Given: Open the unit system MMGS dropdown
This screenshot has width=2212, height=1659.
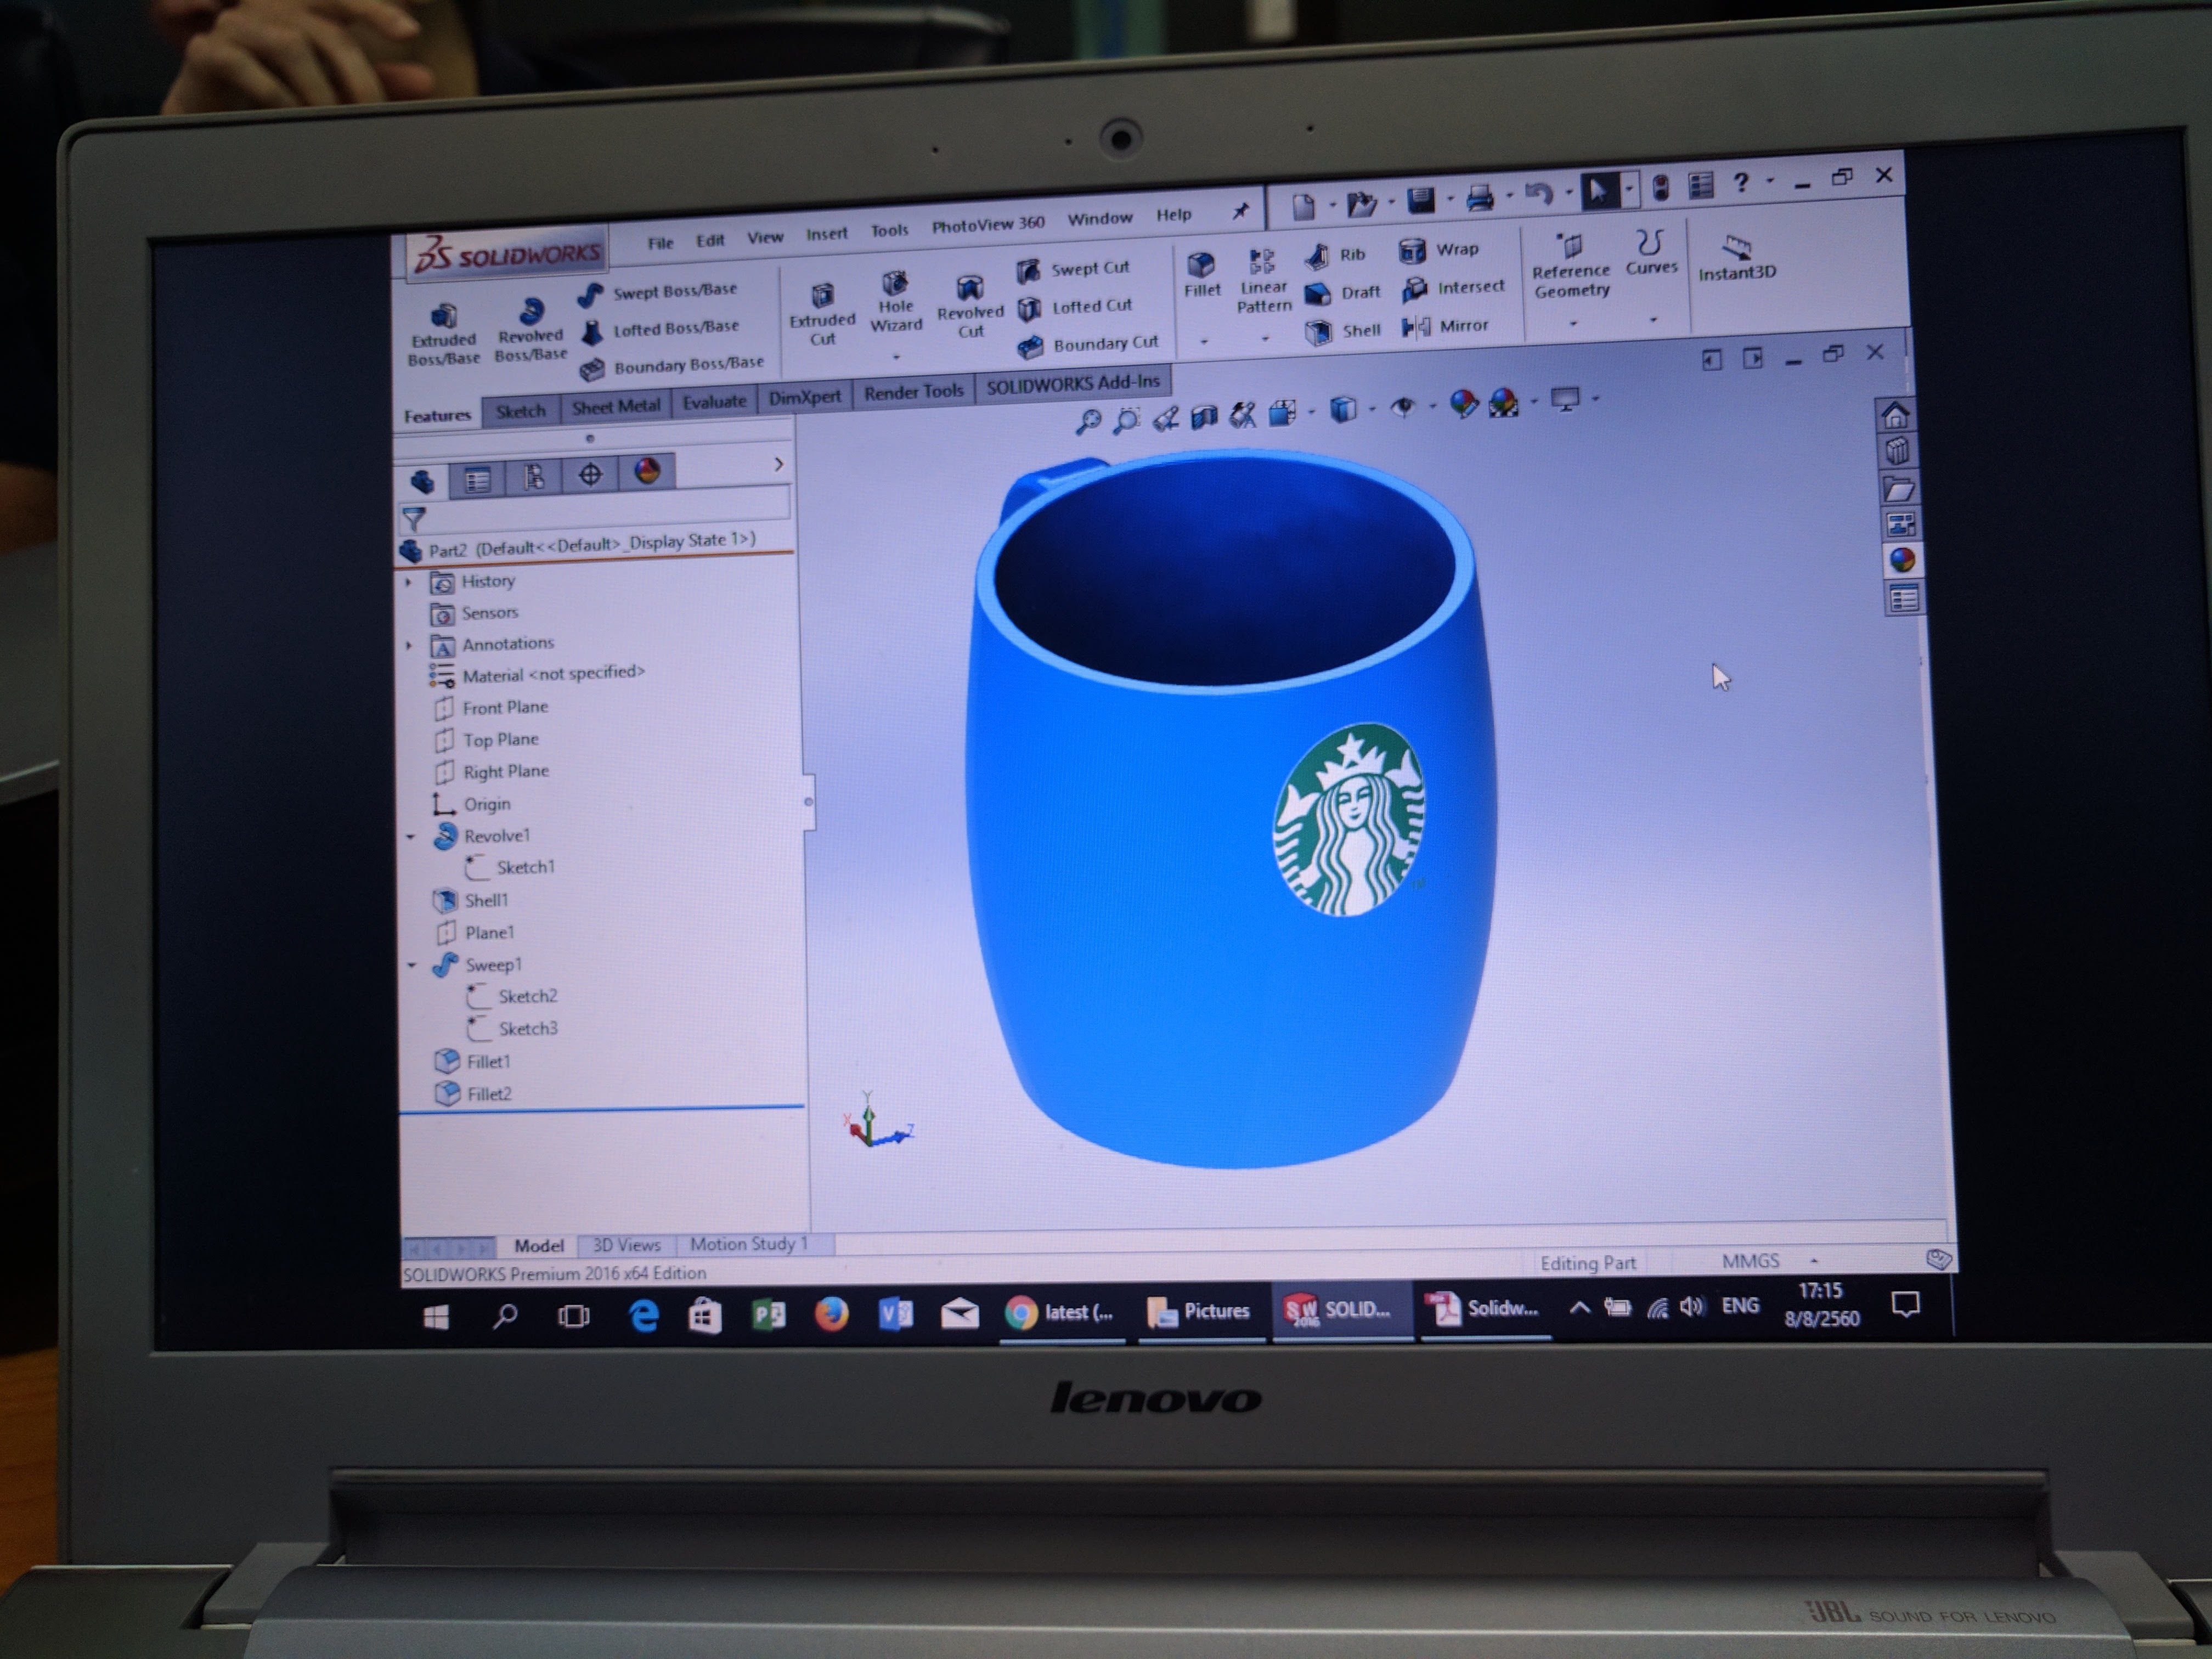Looking at the screenshot, I should pyautogui.click(x=1814, y=1261).
